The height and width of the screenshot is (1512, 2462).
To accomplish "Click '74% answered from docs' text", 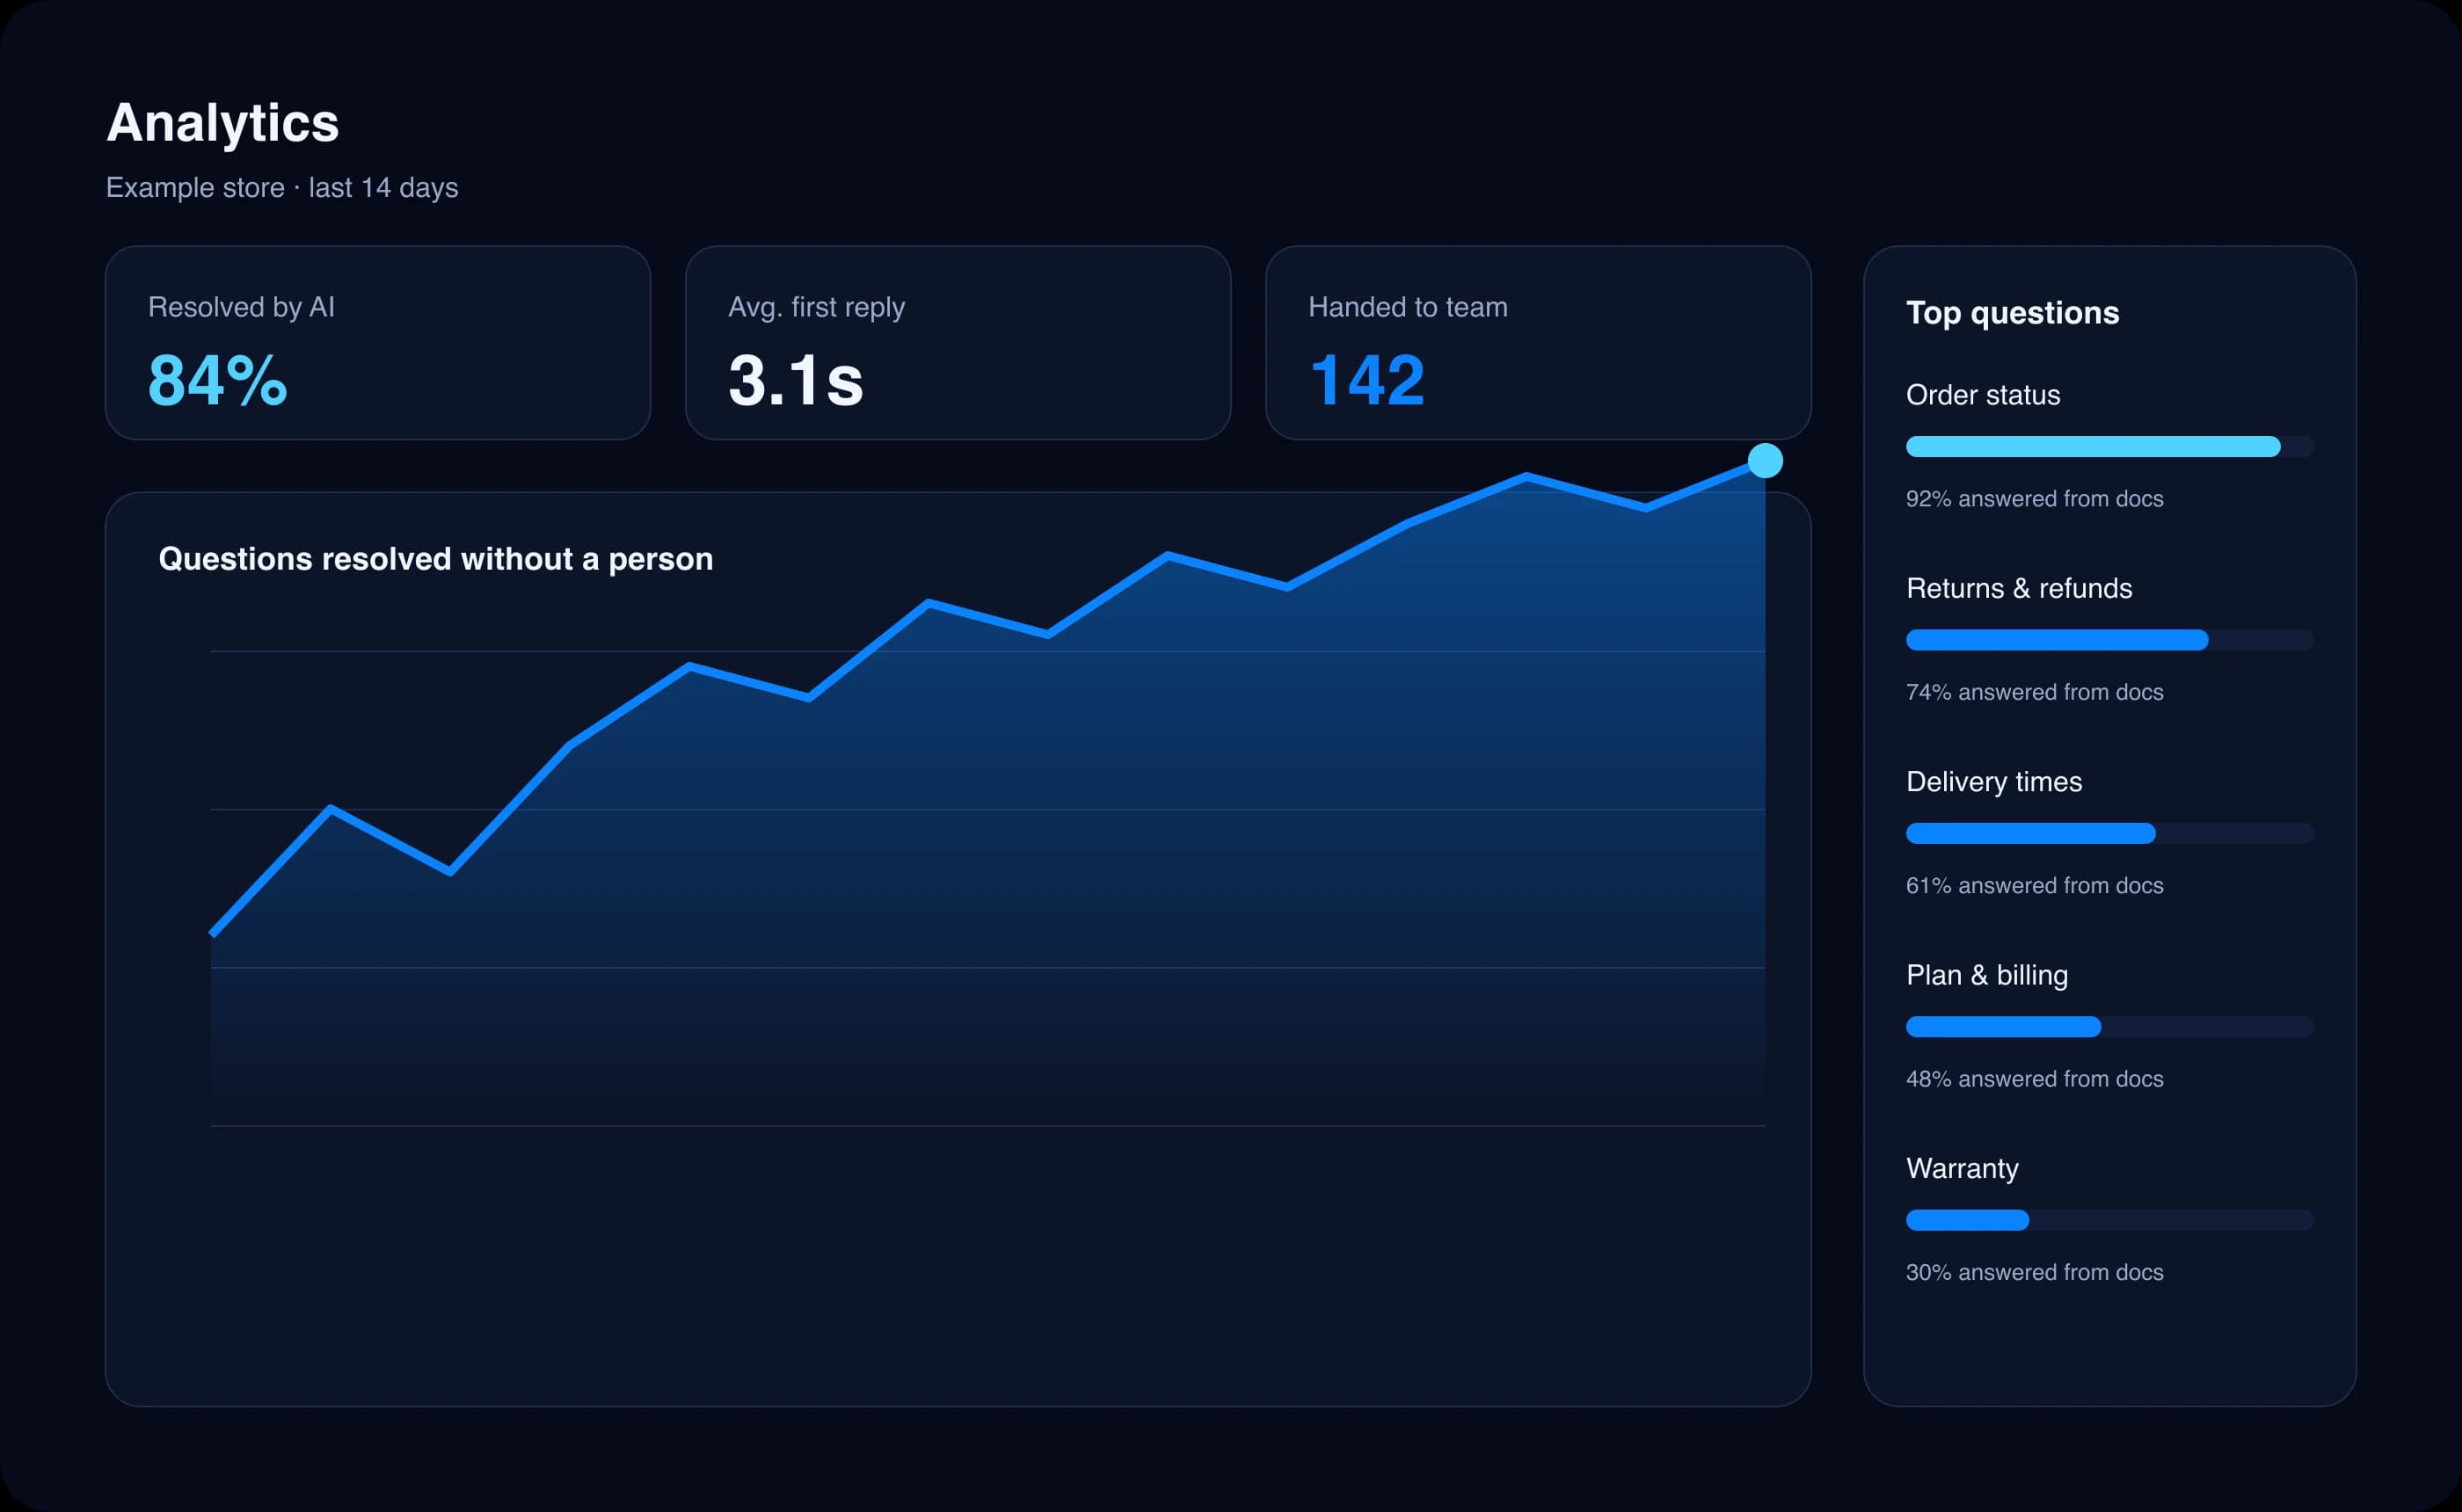I will point(2034,692).
